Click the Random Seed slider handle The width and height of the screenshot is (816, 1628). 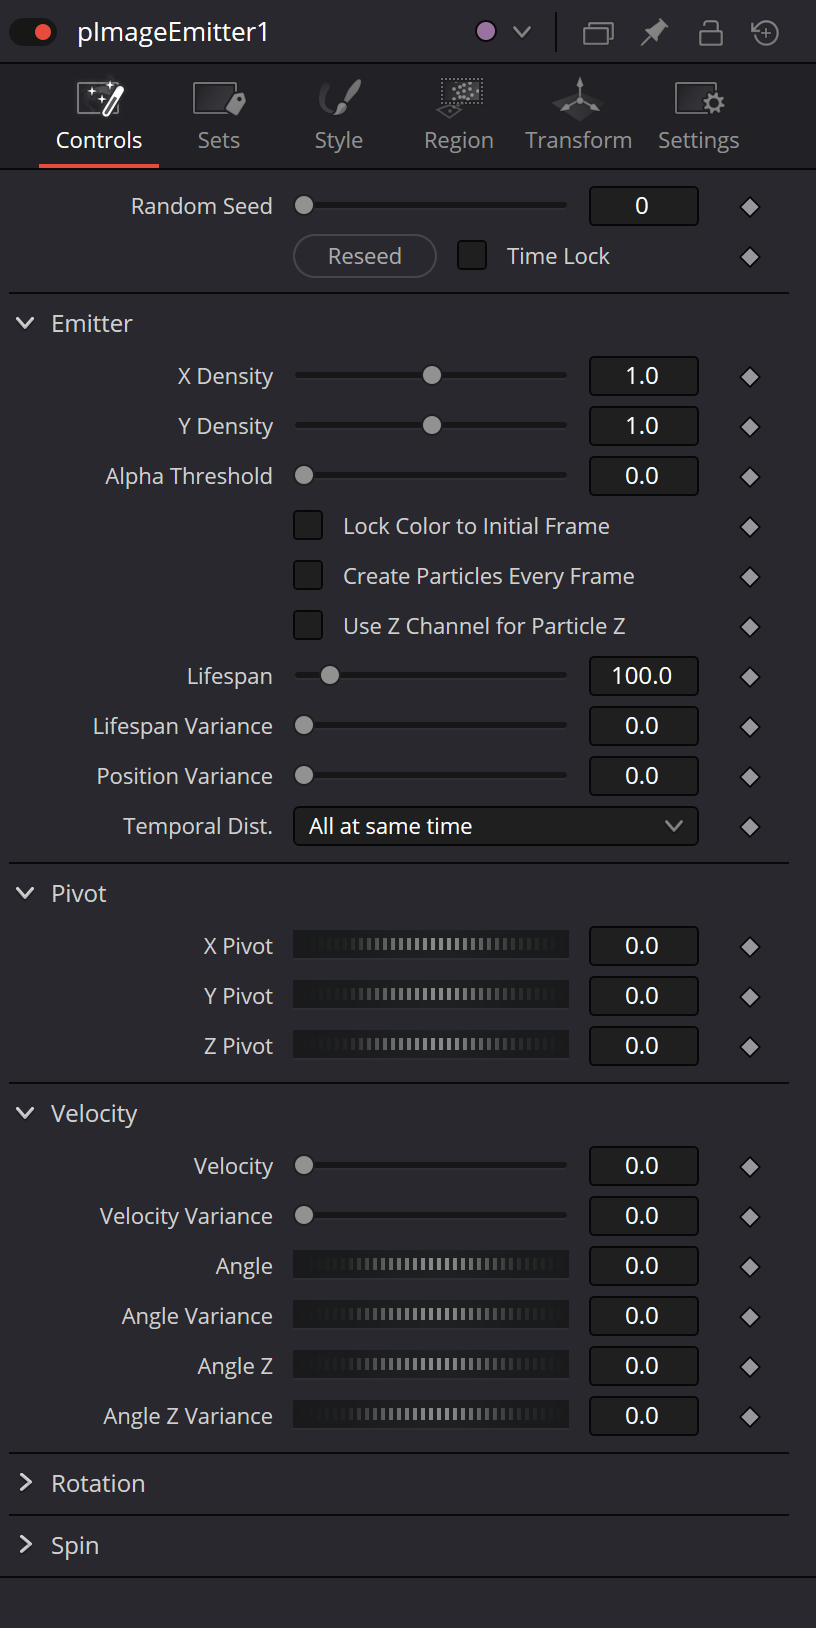click(304, 205)
